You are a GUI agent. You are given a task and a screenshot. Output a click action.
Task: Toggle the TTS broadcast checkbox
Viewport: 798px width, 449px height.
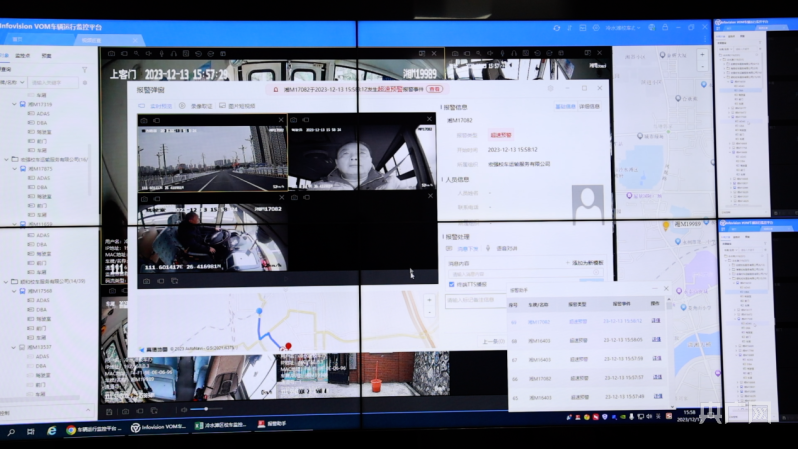tap(451, 285)
